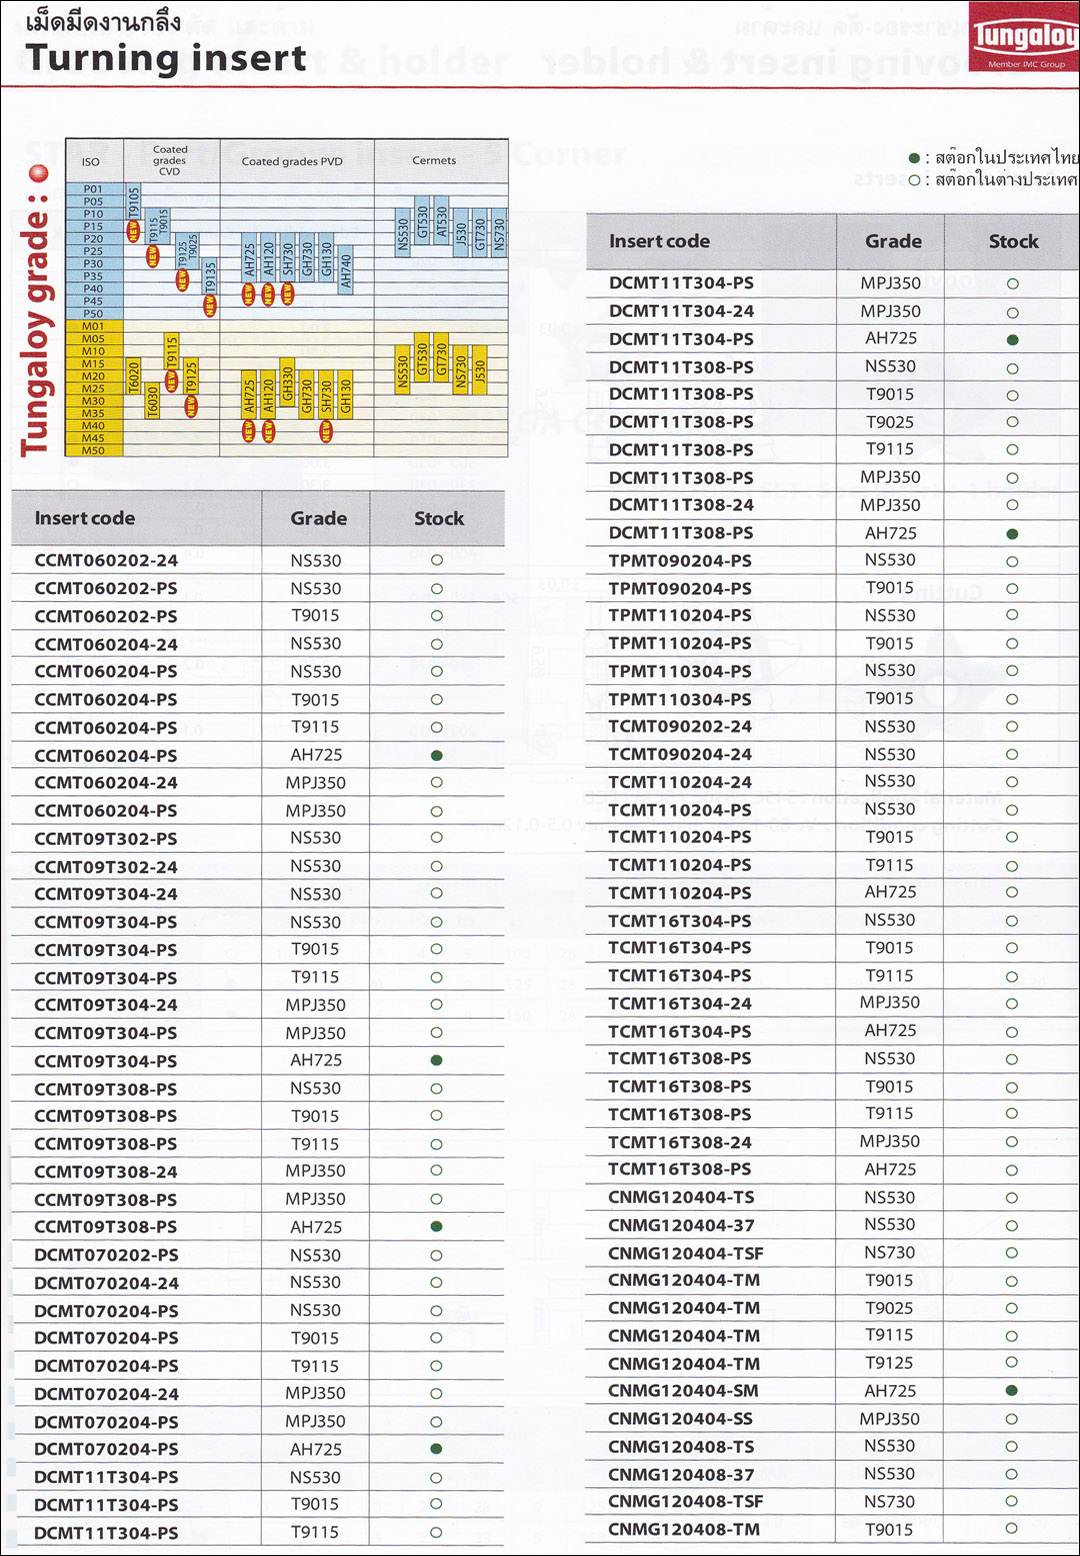The height and width of the screenshot is (1556, 1080).
Task: Click the T9105 bar in the grade chart
Action: 134,202
